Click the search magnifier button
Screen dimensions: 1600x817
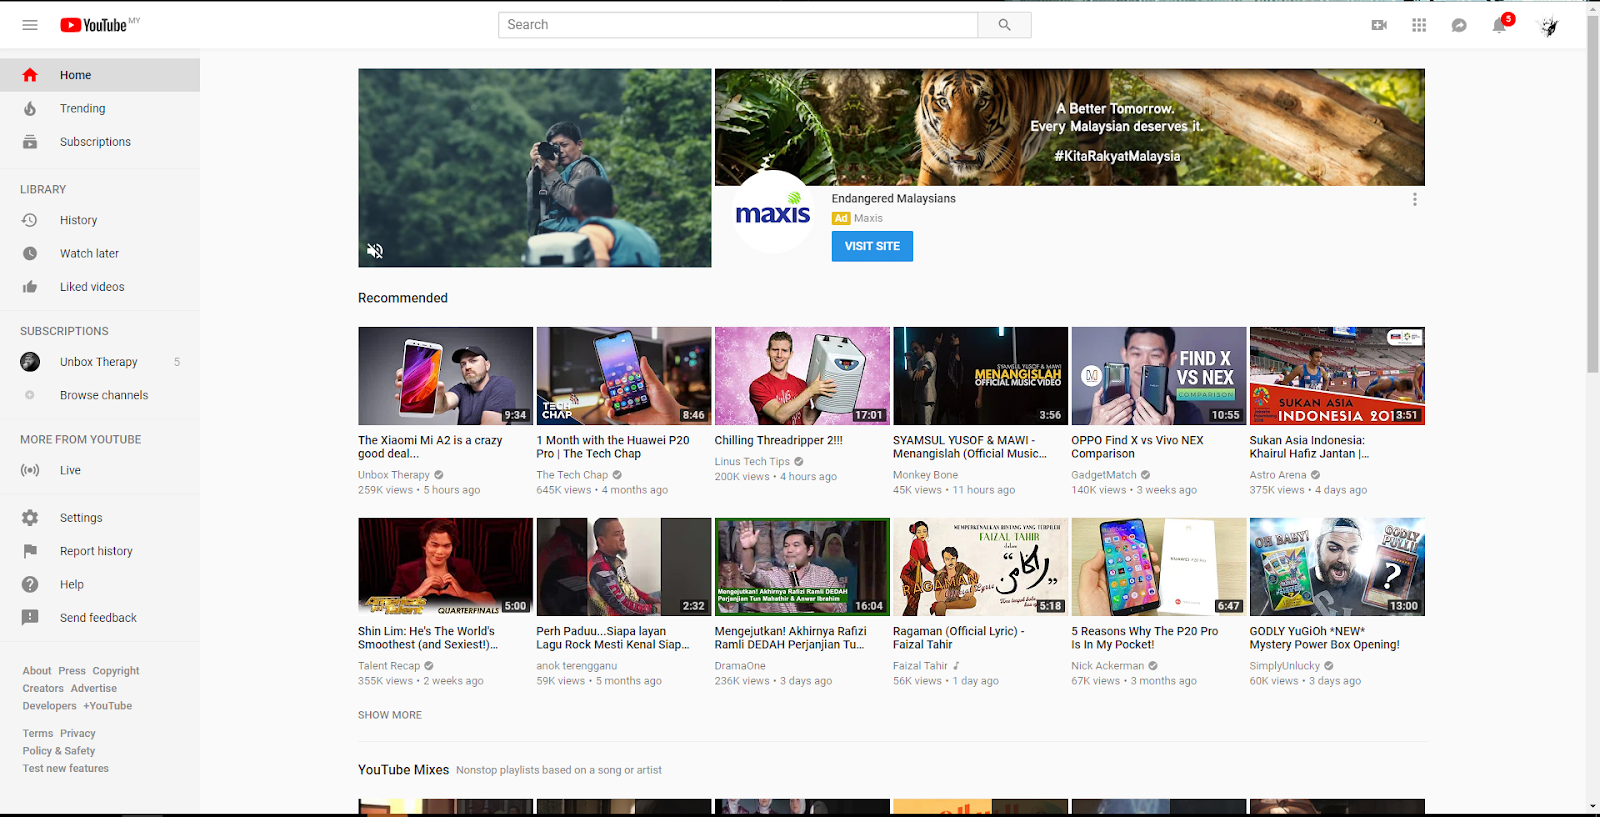click(1004, 25)
